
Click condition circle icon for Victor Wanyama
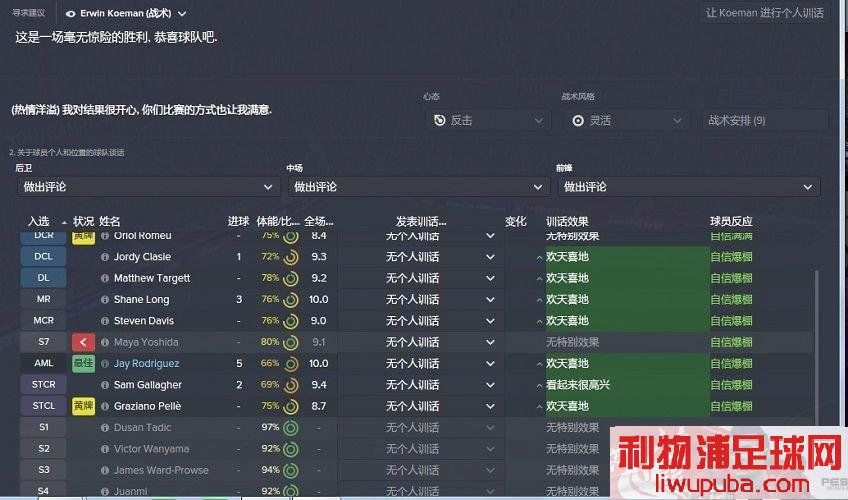coord(291,449)
